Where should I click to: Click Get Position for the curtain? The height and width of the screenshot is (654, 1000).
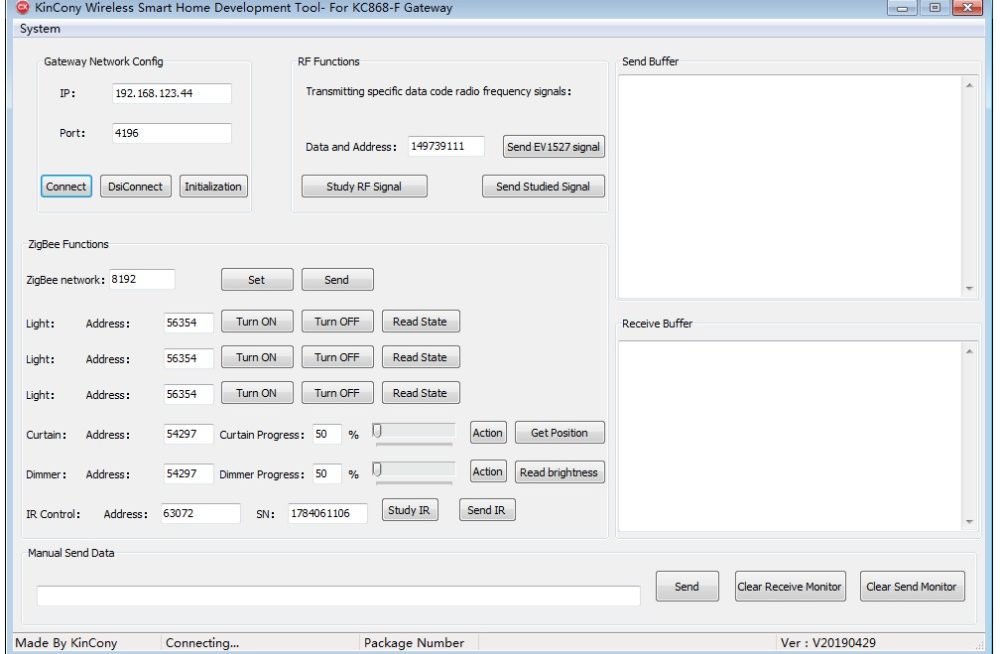coord(560,432)
